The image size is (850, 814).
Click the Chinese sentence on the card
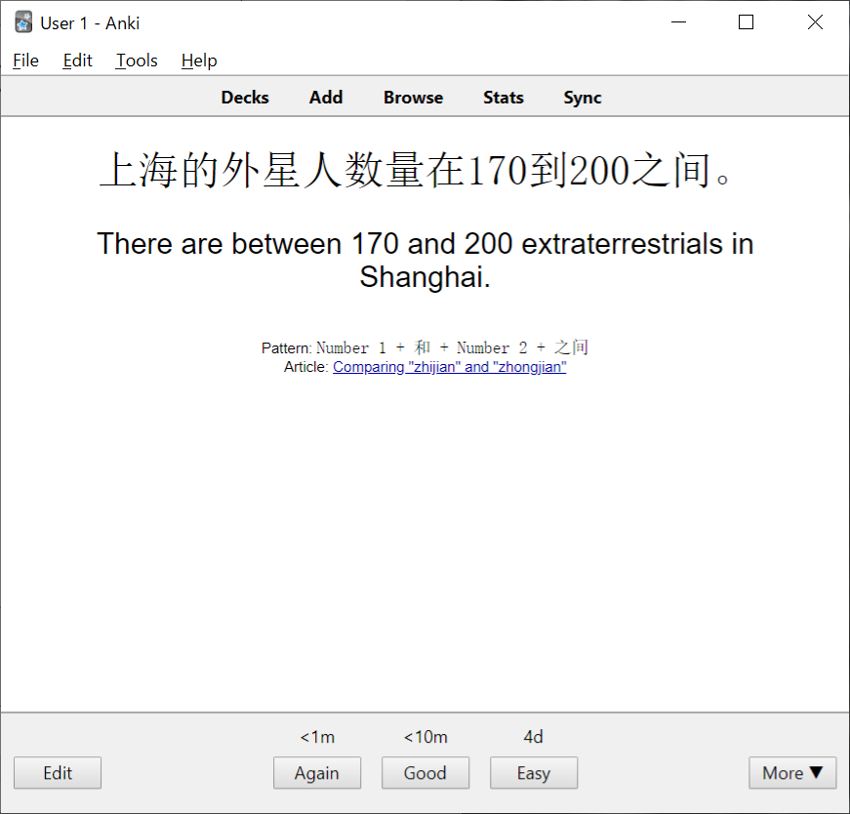click(x=416, y=170)
